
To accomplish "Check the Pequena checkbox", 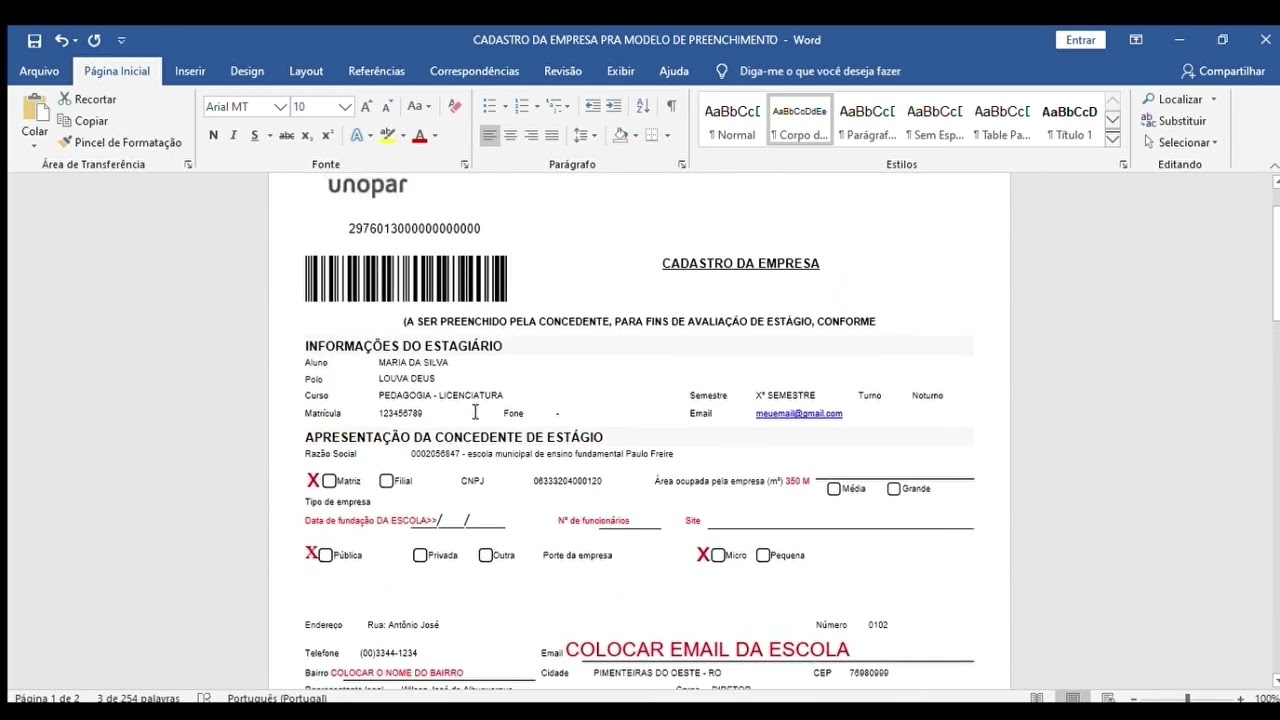I will pos(763,555).
